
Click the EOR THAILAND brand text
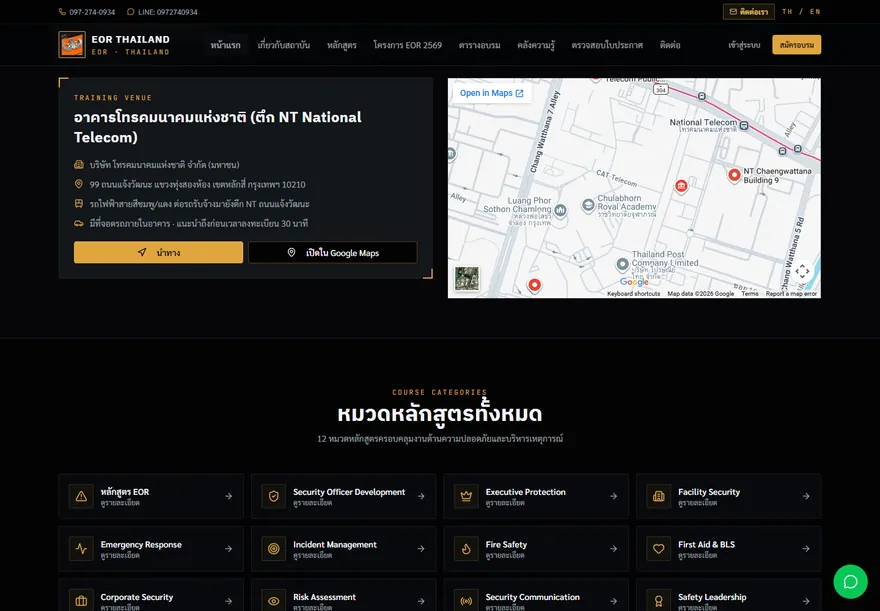tap(130, 39)
